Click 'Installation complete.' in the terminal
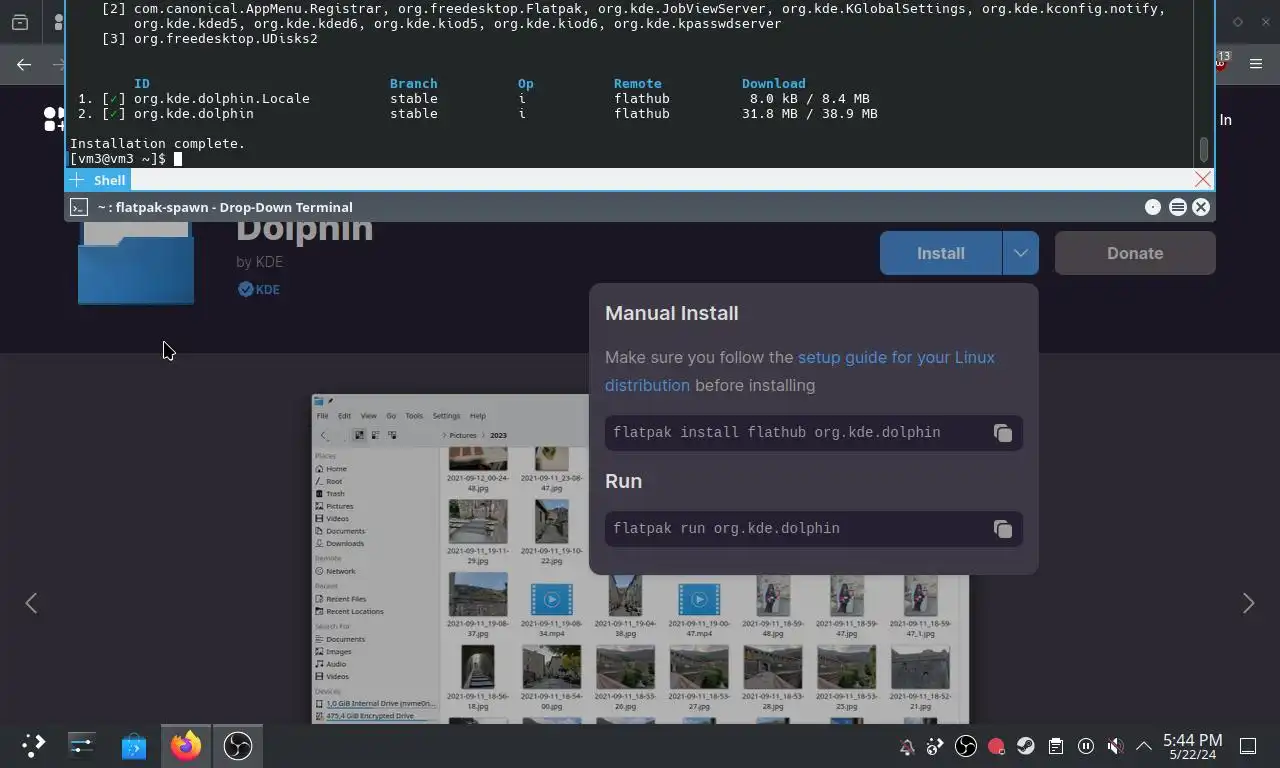 pos(157,144)
